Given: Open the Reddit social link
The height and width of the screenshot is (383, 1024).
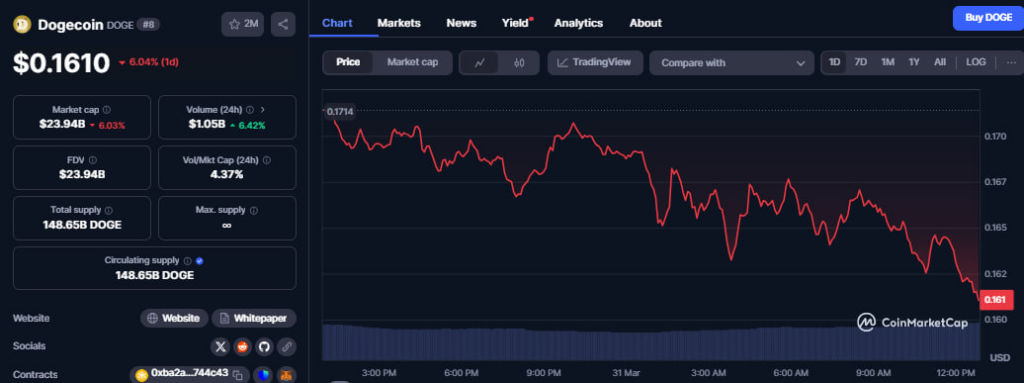Looking at the screenshot, I should click(x=242, y=346).
